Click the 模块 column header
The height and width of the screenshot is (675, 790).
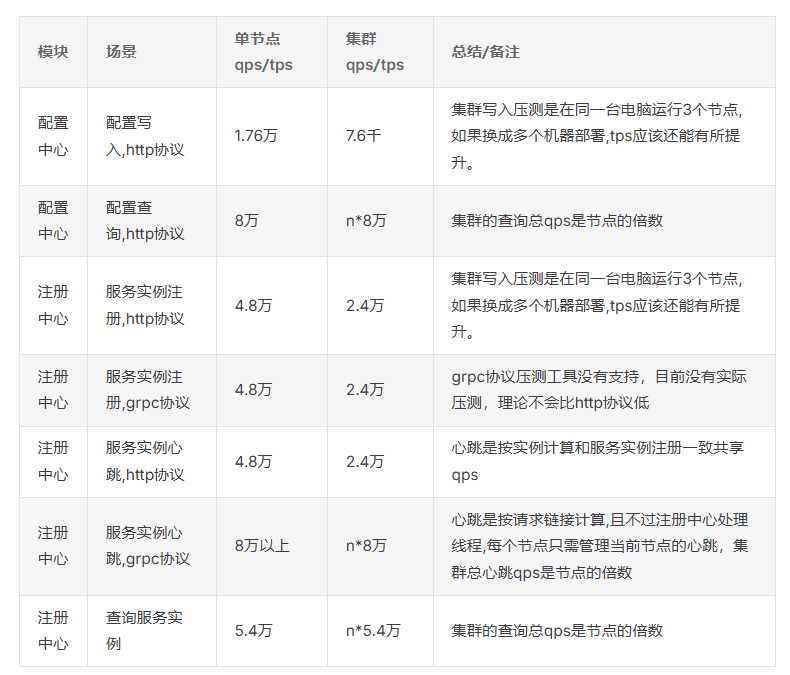coord(53,52)
